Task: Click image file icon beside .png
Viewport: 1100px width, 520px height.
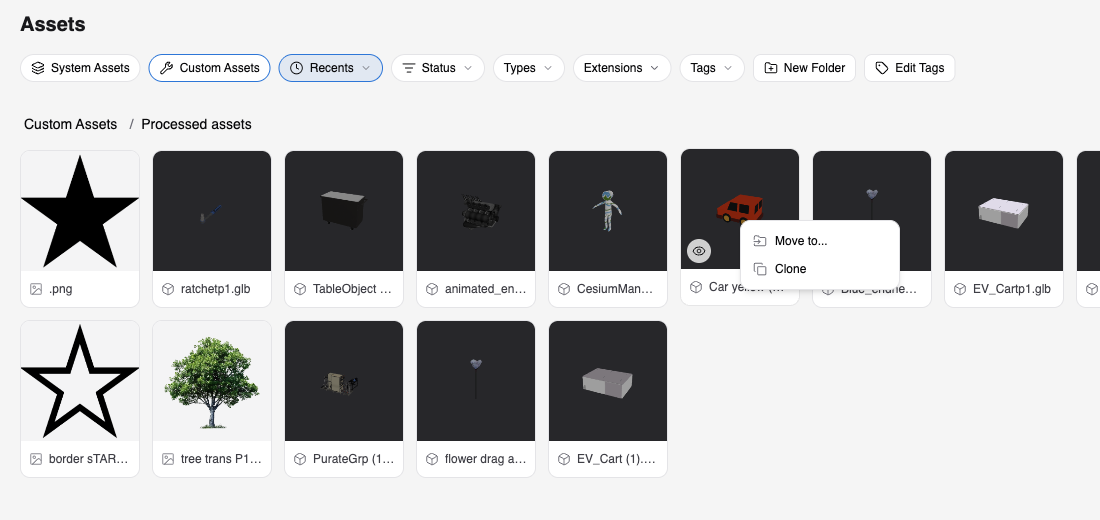Action: click(x=36, y=289)
